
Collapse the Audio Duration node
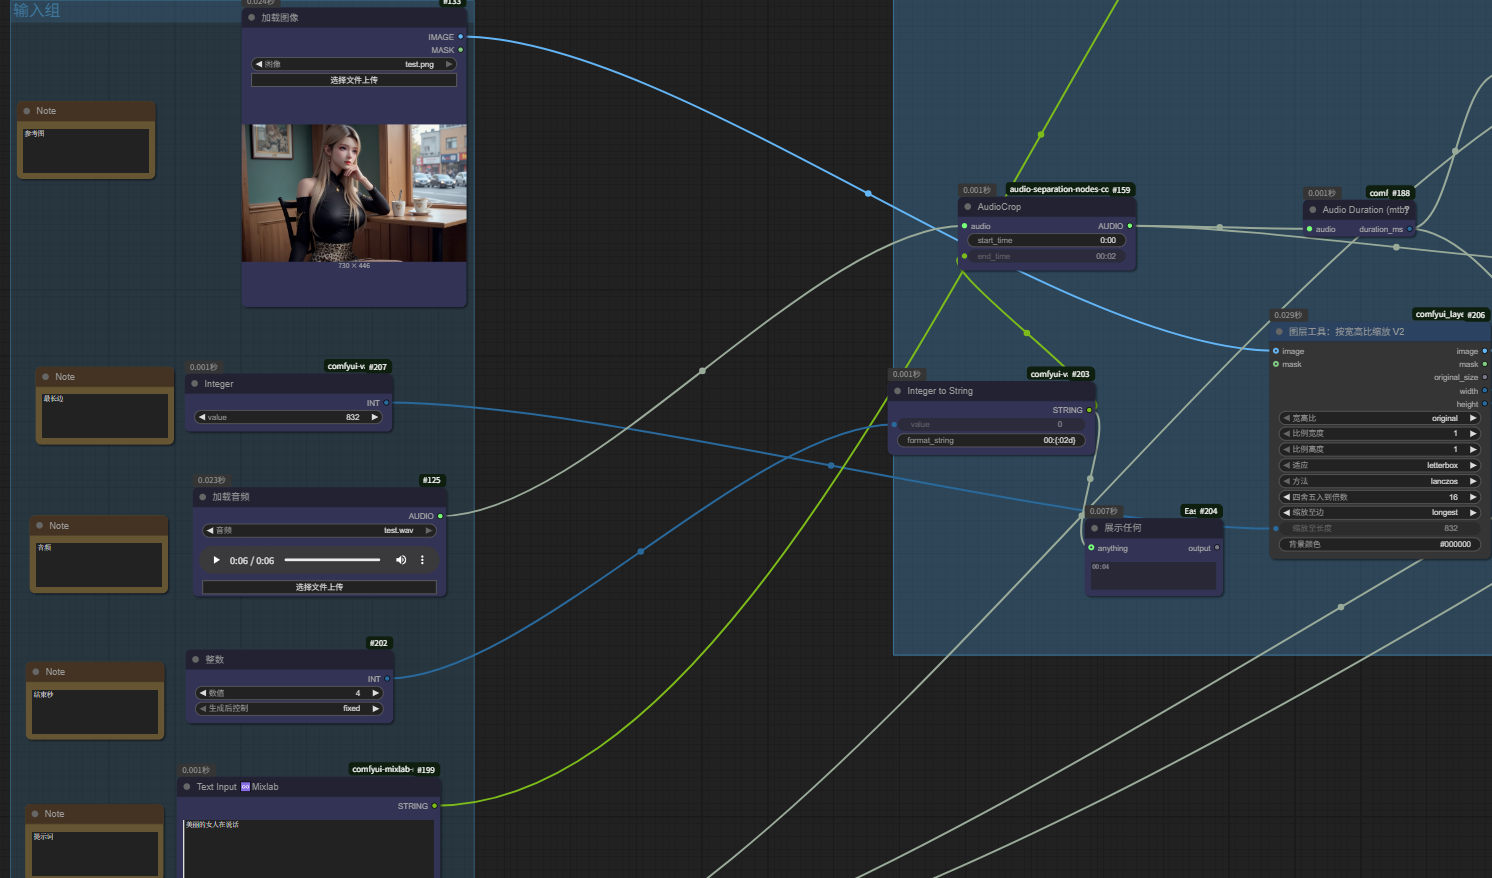pos(1313,210)
